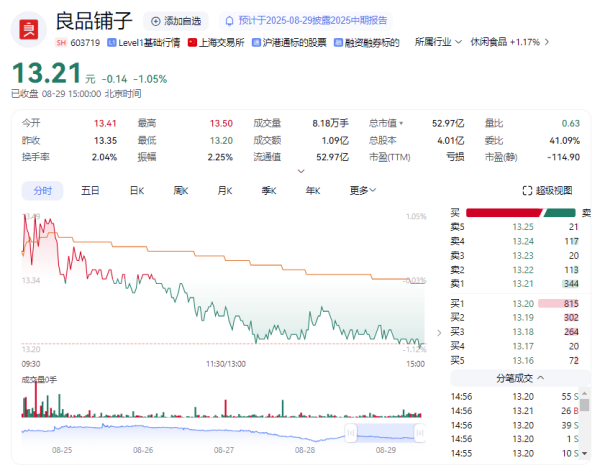Screen dimensions: 600x473
Task: Click the right handle of timeline range slider
Action: [x=420, y=432]
